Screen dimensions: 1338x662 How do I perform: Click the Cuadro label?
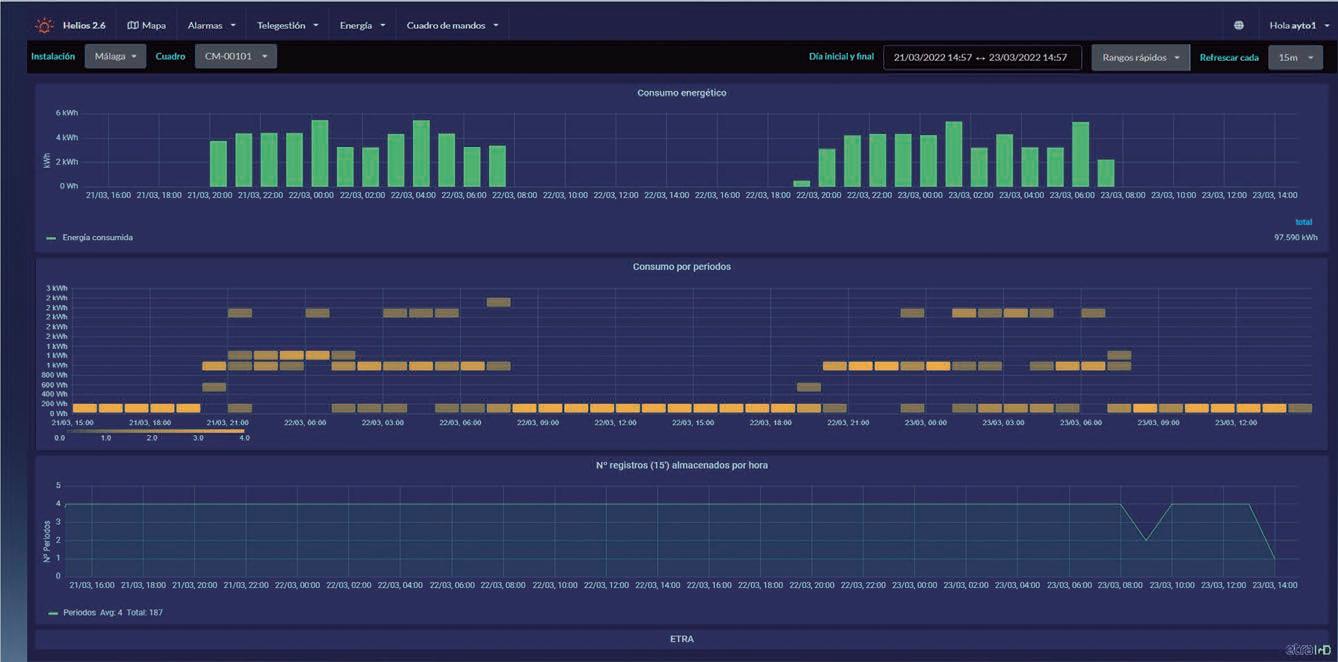coord(171,57)
